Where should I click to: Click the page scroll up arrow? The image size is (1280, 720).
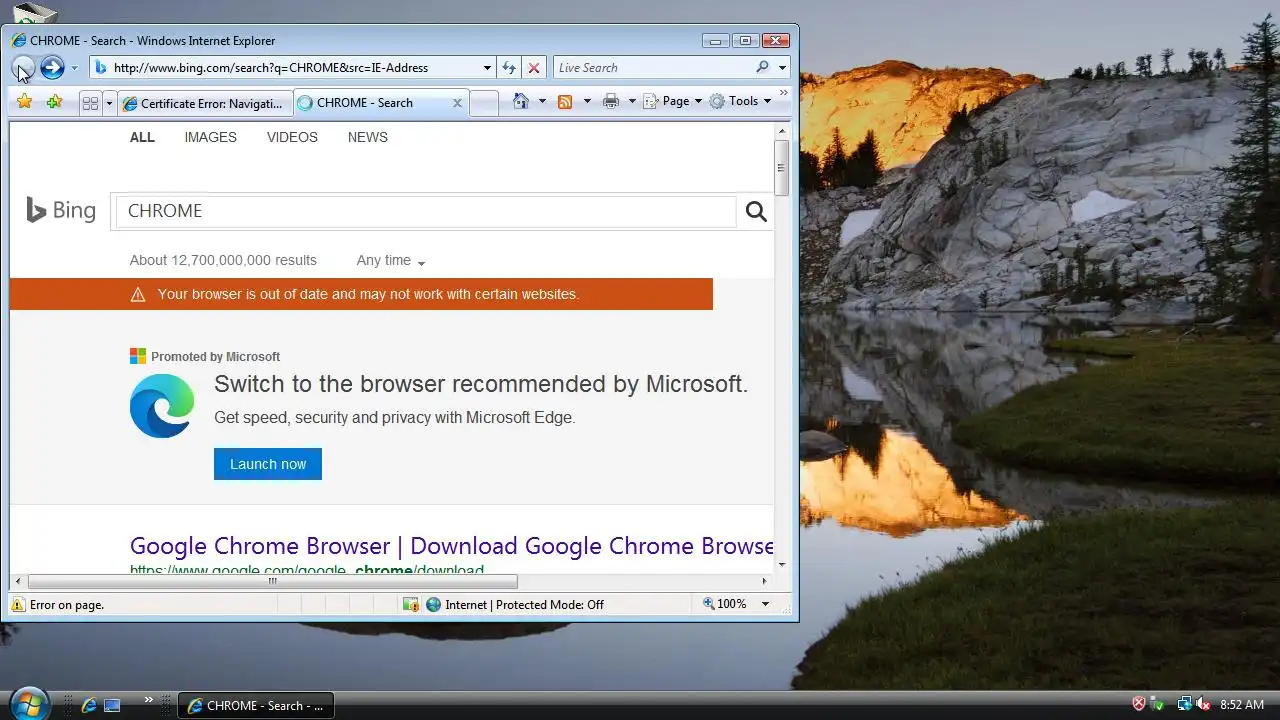(x=782, y=129)
